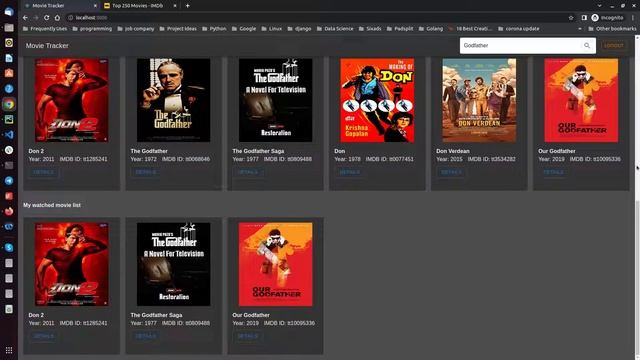Open the django bookmark folder
This screenshot has height=360, width=640.
[x=300, y=29]
